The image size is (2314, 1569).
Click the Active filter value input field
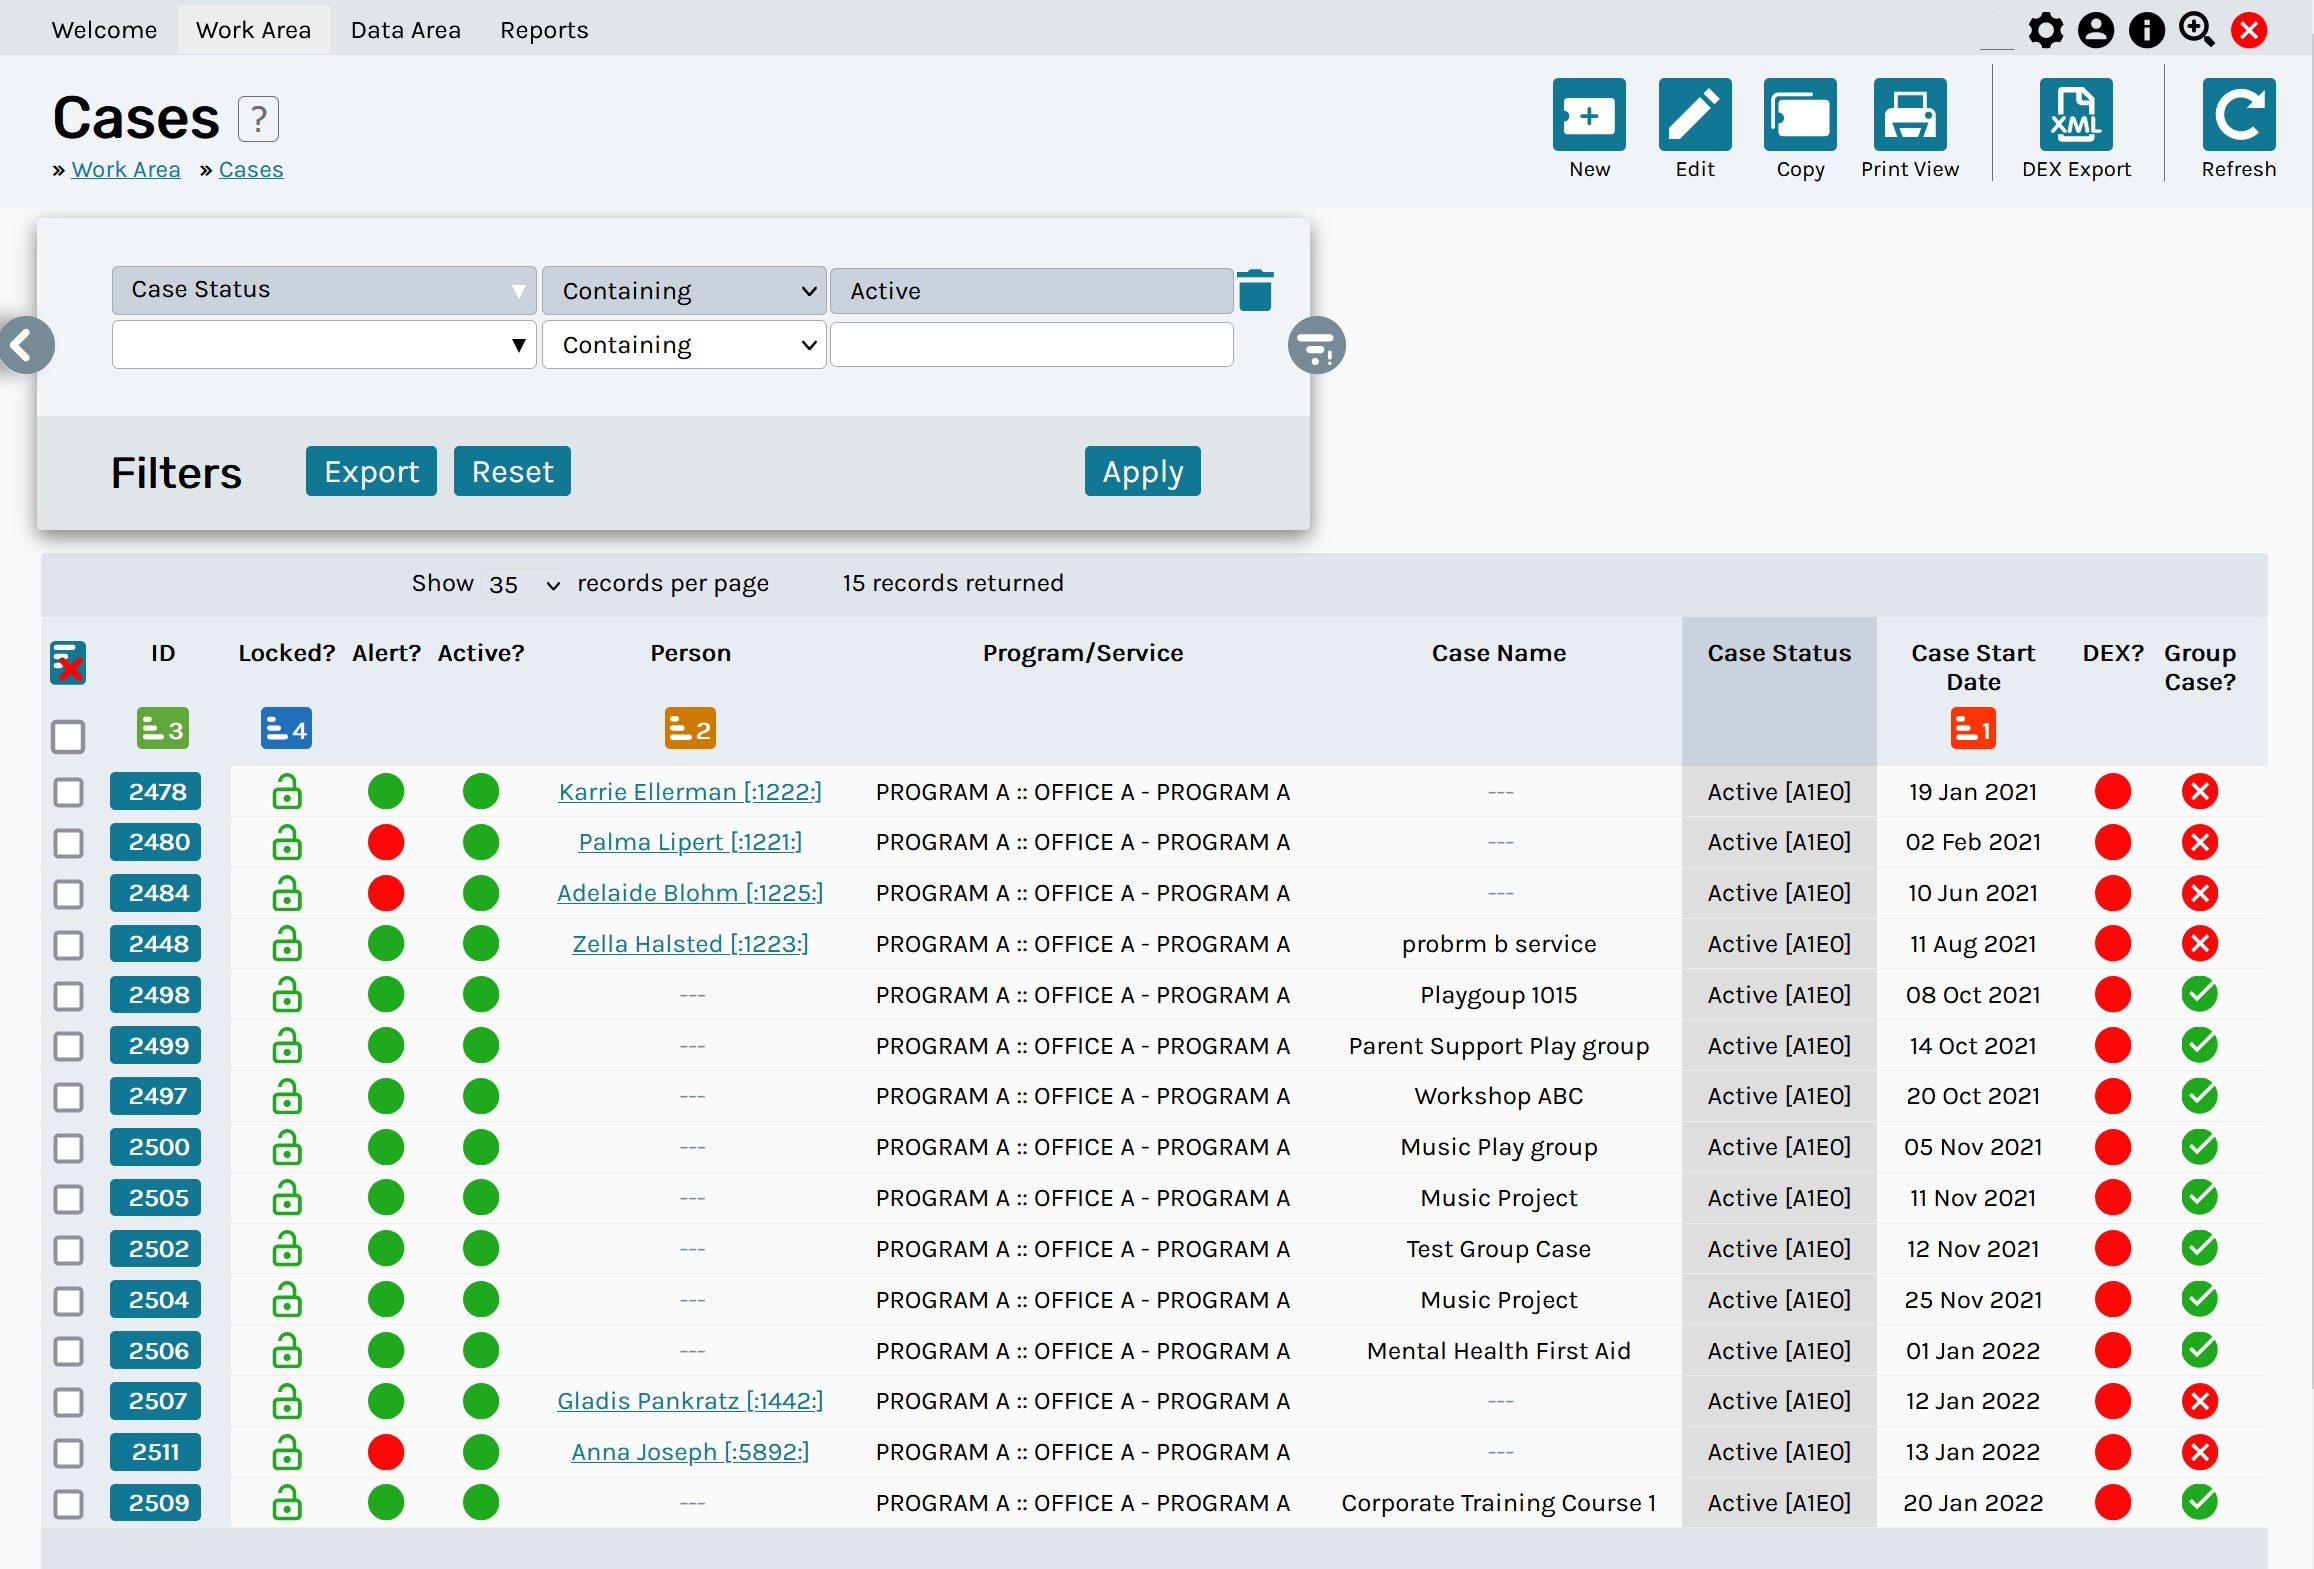[x=1032, y=290]
